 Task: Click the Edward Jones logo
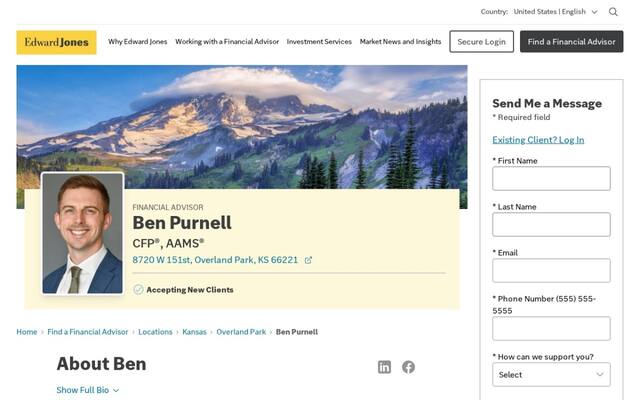pos(56,42)
